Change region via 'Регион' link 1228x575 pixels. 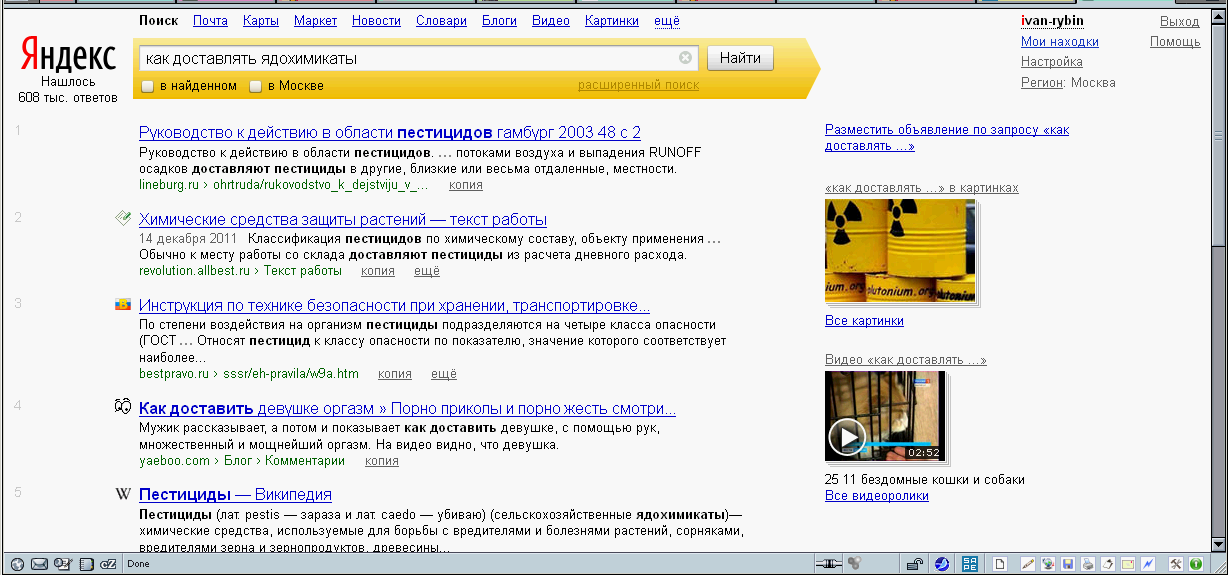point(1042,83)
